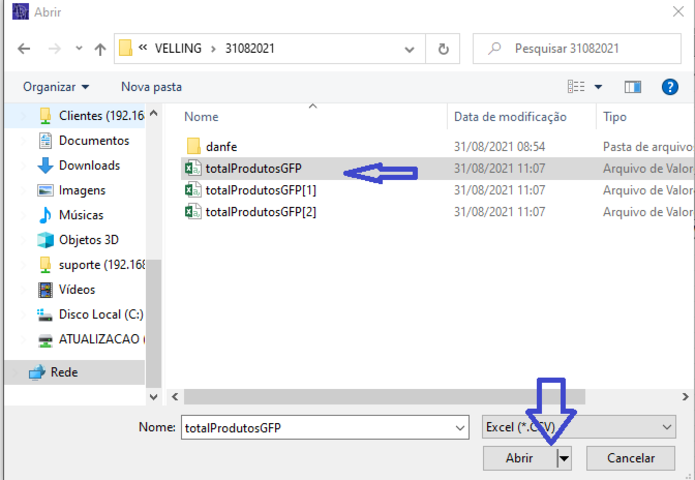Screen dimensions: 695x480
Task: Open the address bar history dropdown
Action: (x=407, y=48)
